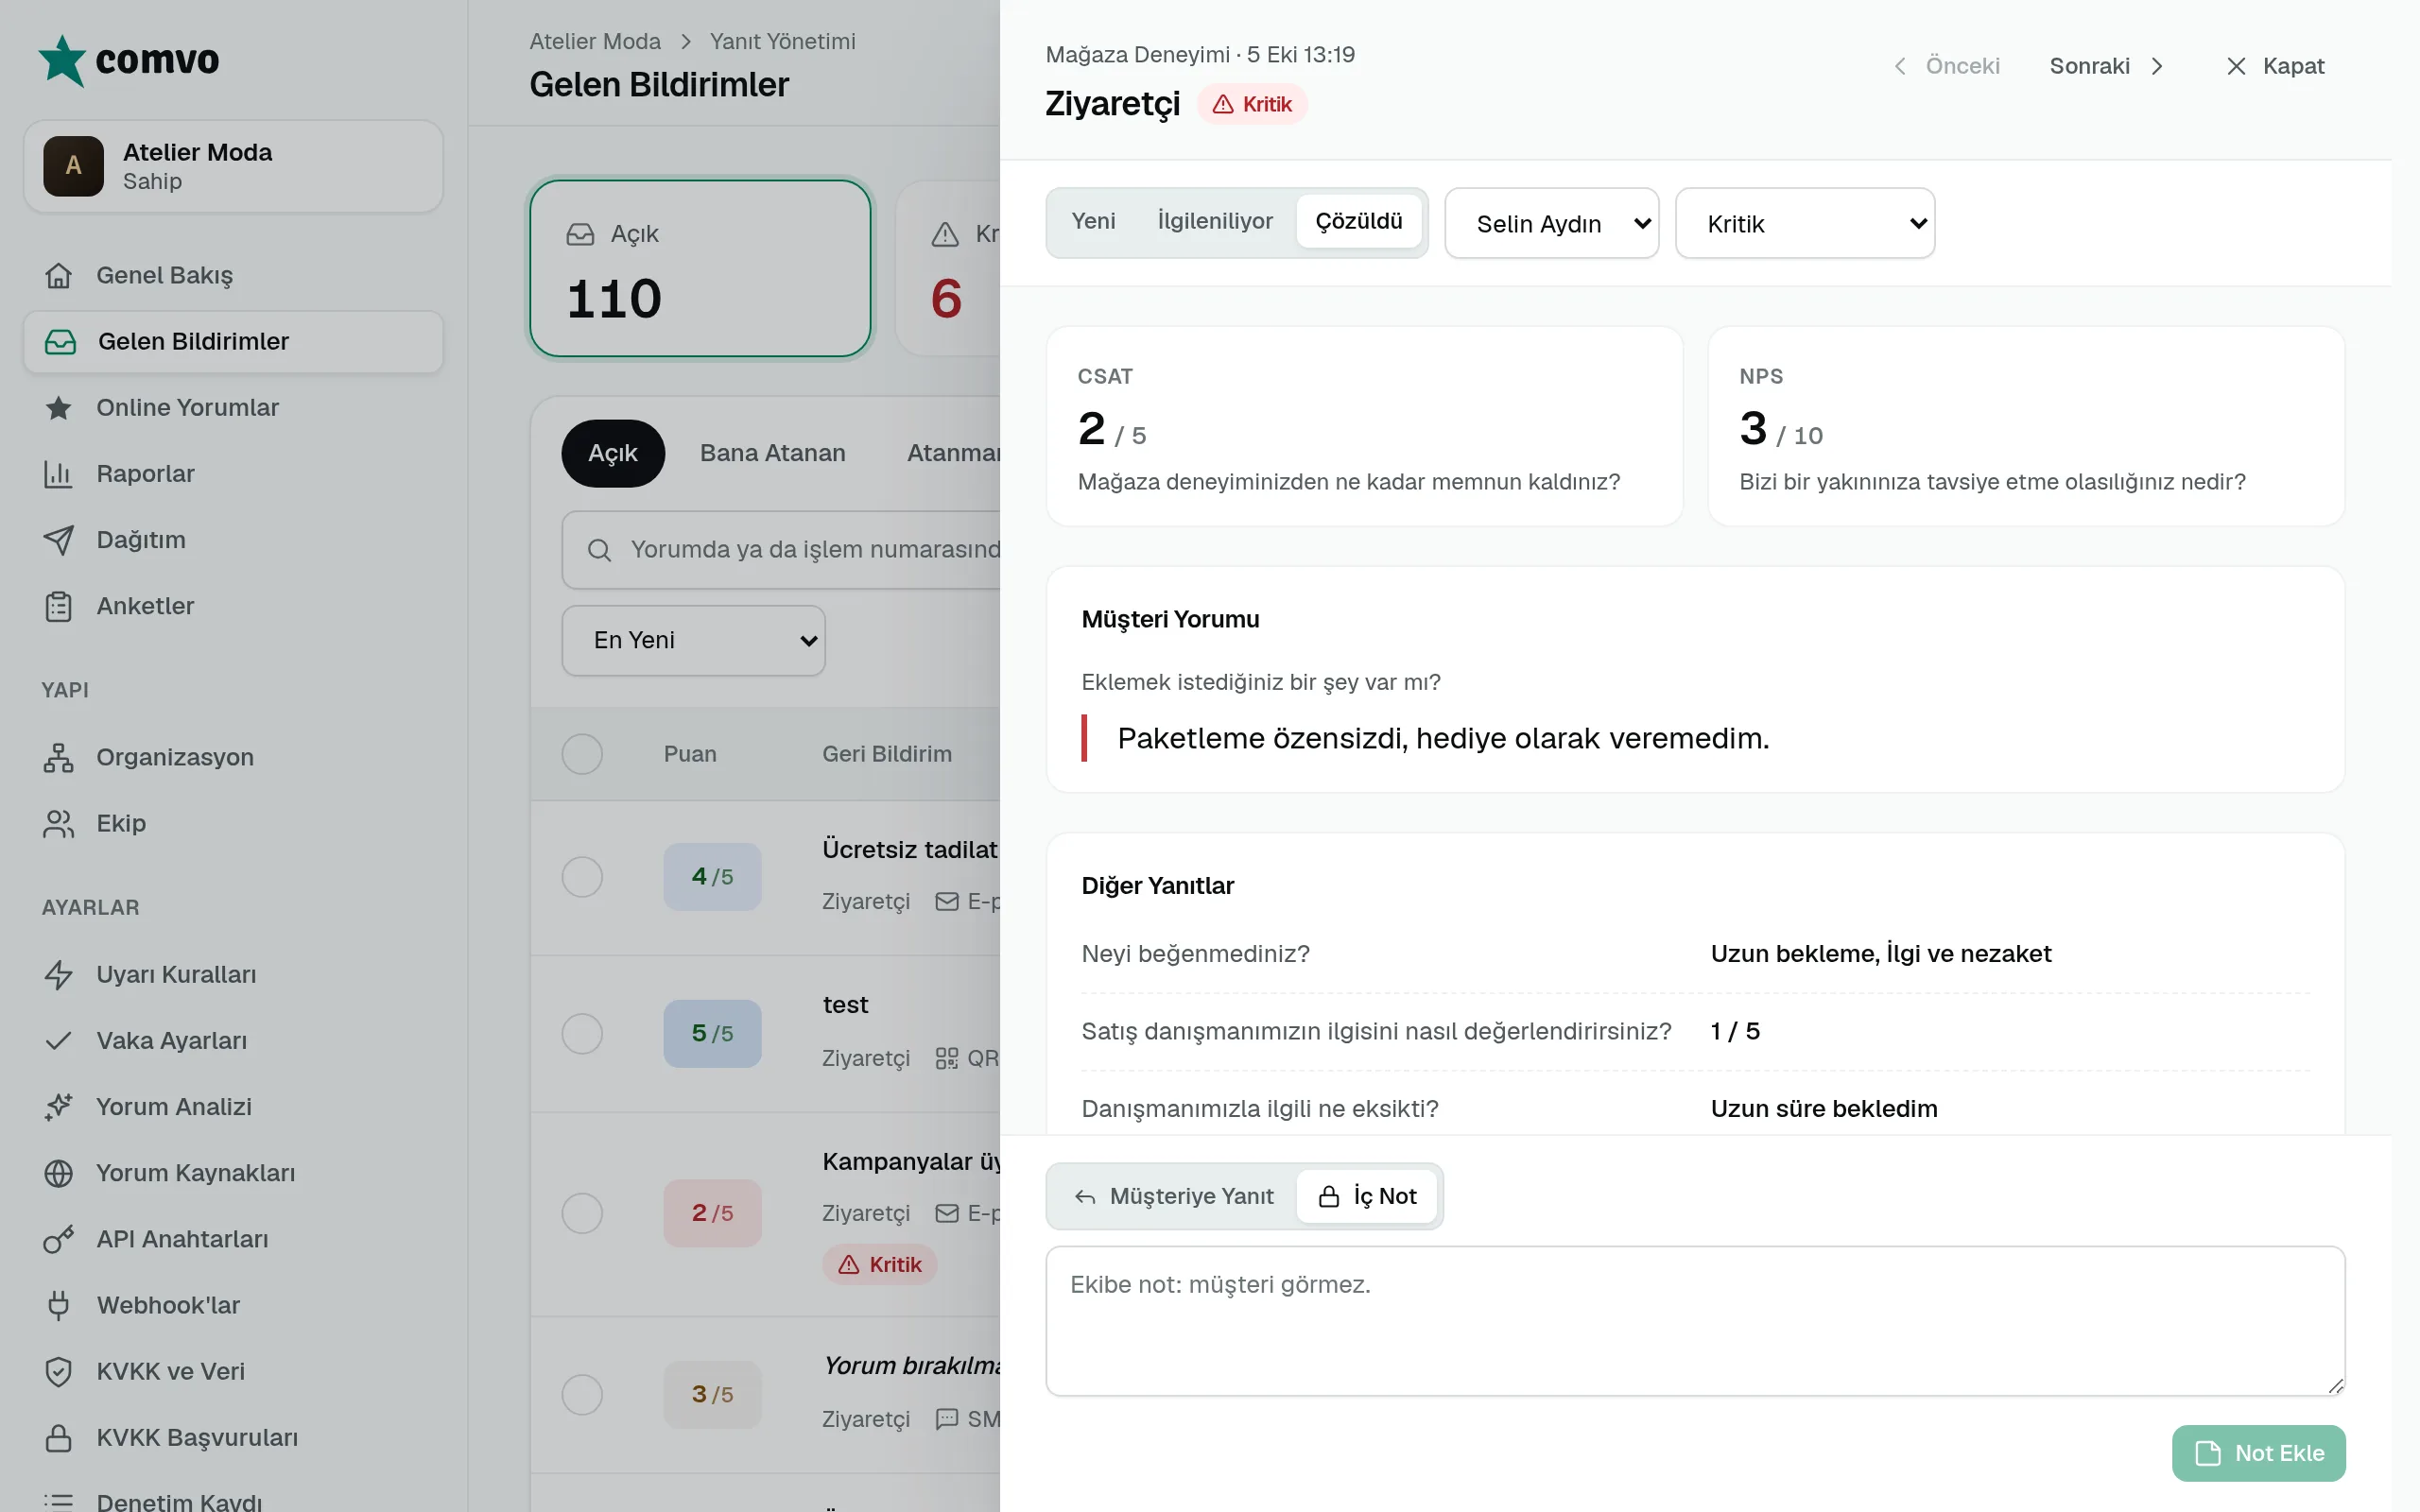This screenshot has width=2420, height=1512.
Task: Mark the feedback as Çözüldü
Action: point(1359,221)
